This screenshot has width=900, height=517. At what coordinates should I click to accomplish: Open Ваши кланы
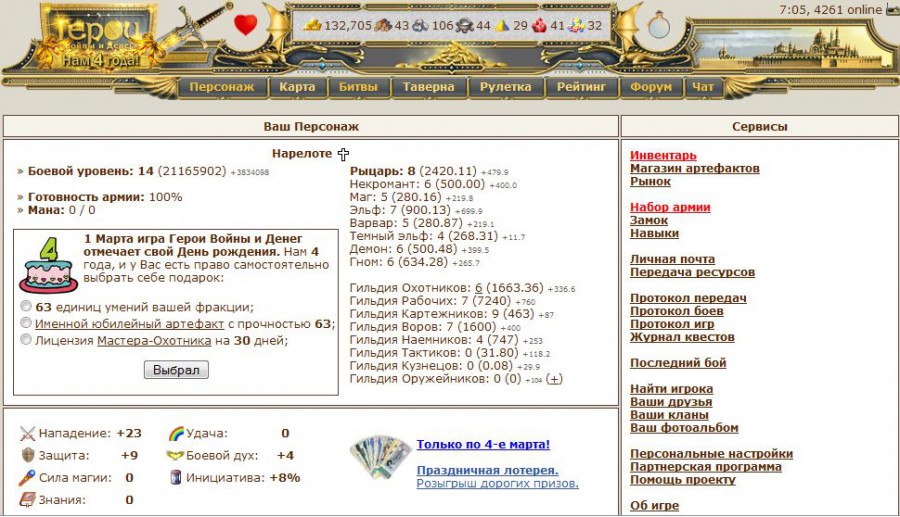tap(669, 415)
